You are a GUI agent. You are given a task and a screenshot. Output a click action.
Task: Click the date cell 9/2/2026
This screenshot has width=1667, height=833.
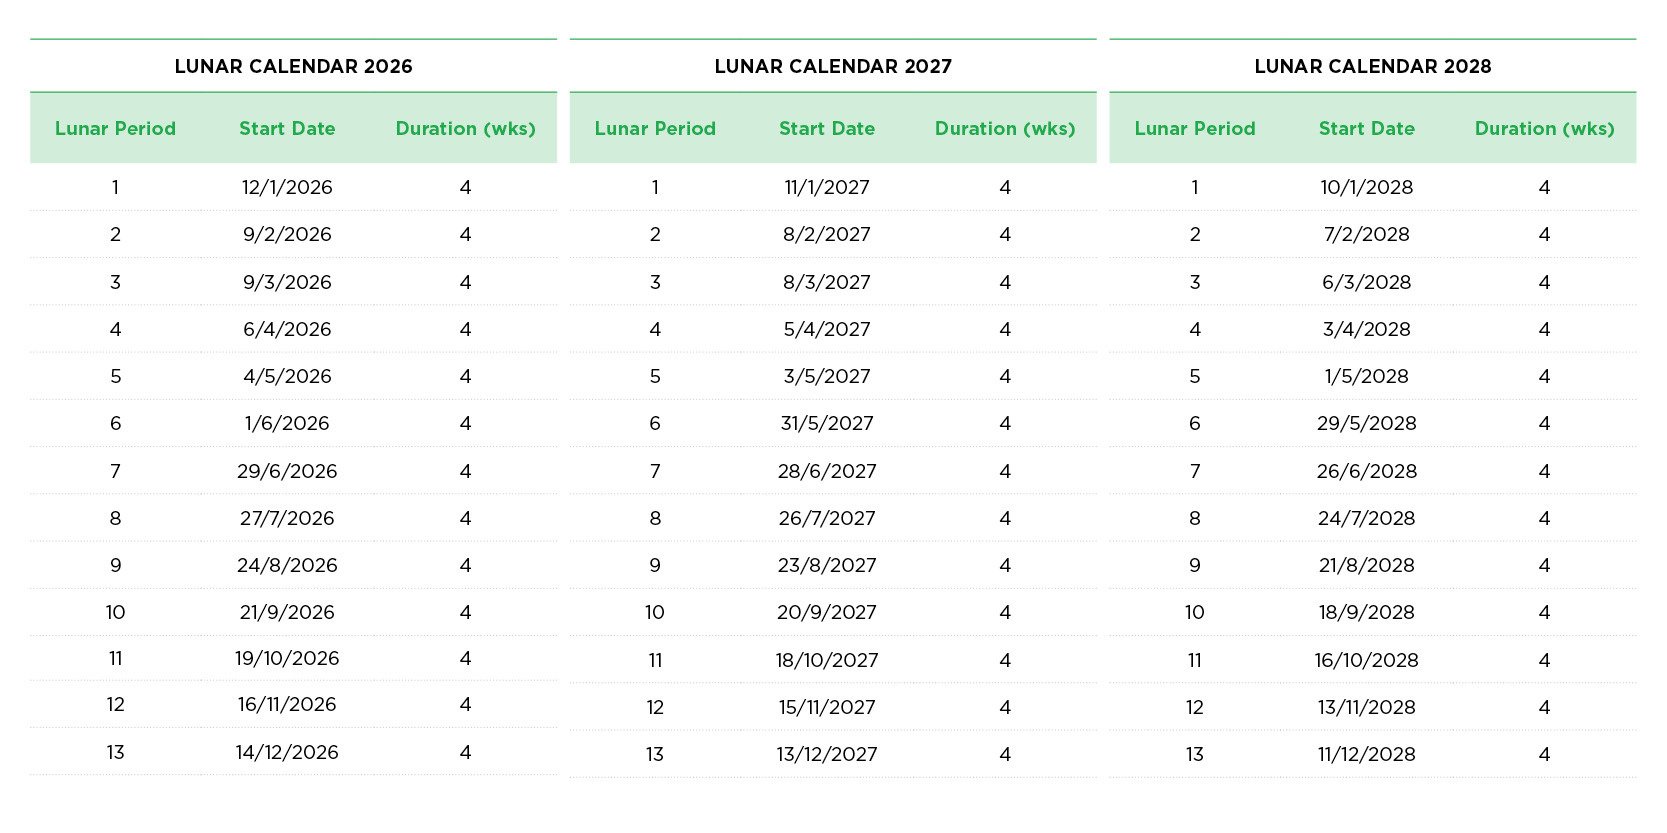pyautogui.click(x=287, y=234)
